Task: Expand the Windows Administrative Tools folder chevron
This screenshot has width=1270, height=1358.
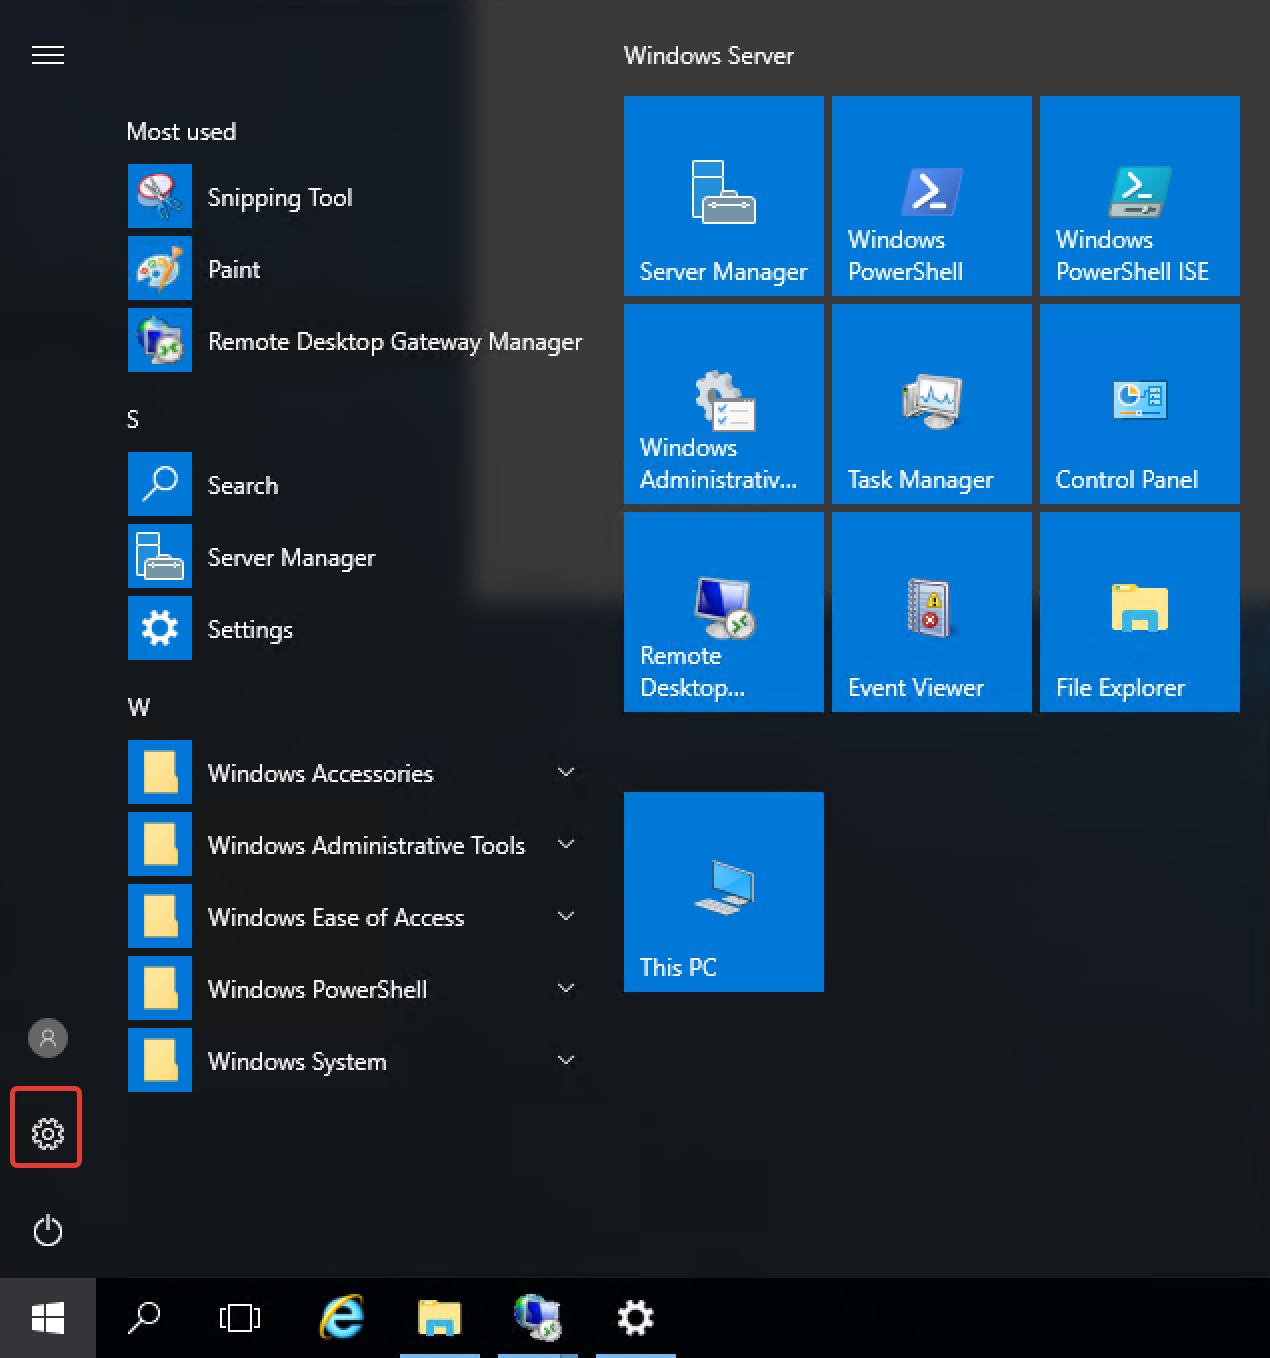Action: click(565, 845)
